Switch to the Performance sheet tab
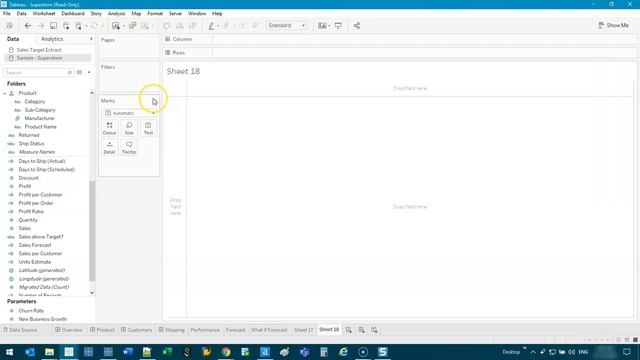This screenshot has height=360, width=640. [205, 330]
